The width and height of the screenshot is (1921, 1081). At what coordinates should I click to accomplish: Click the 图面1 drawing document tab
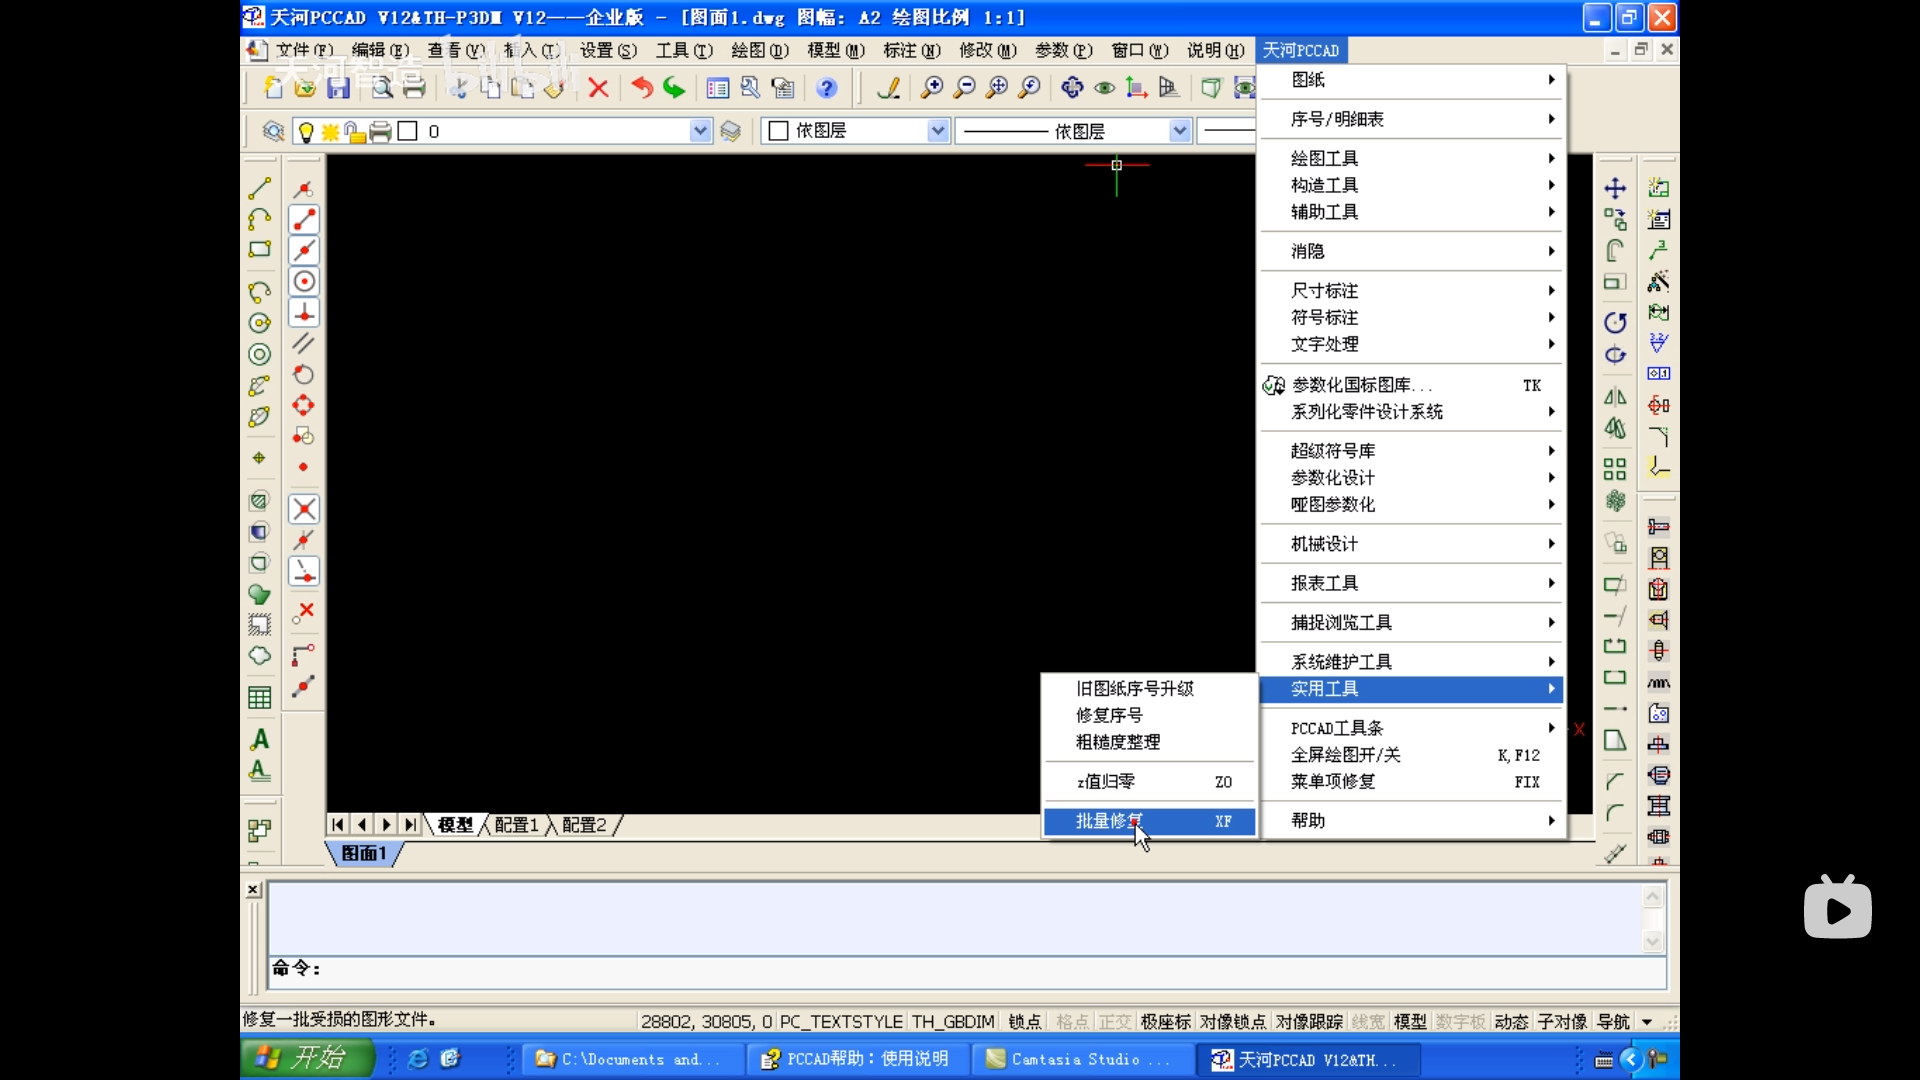pyautogui.click(x=364, y=854)
